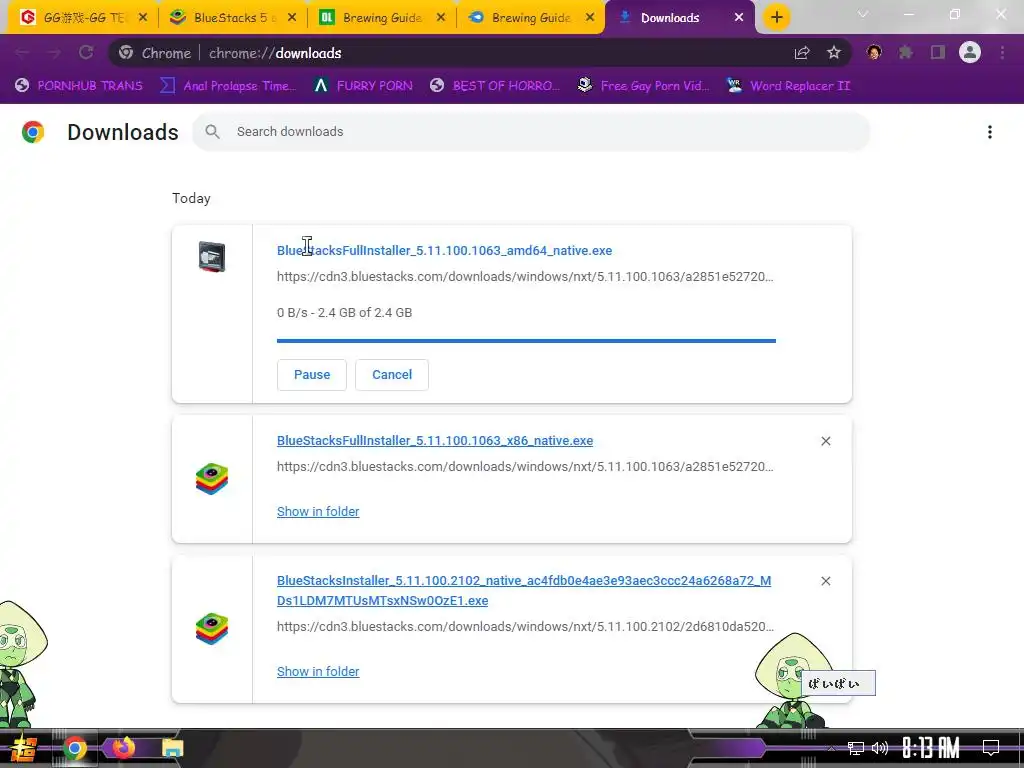Bookmark this page with star icon

834,53
